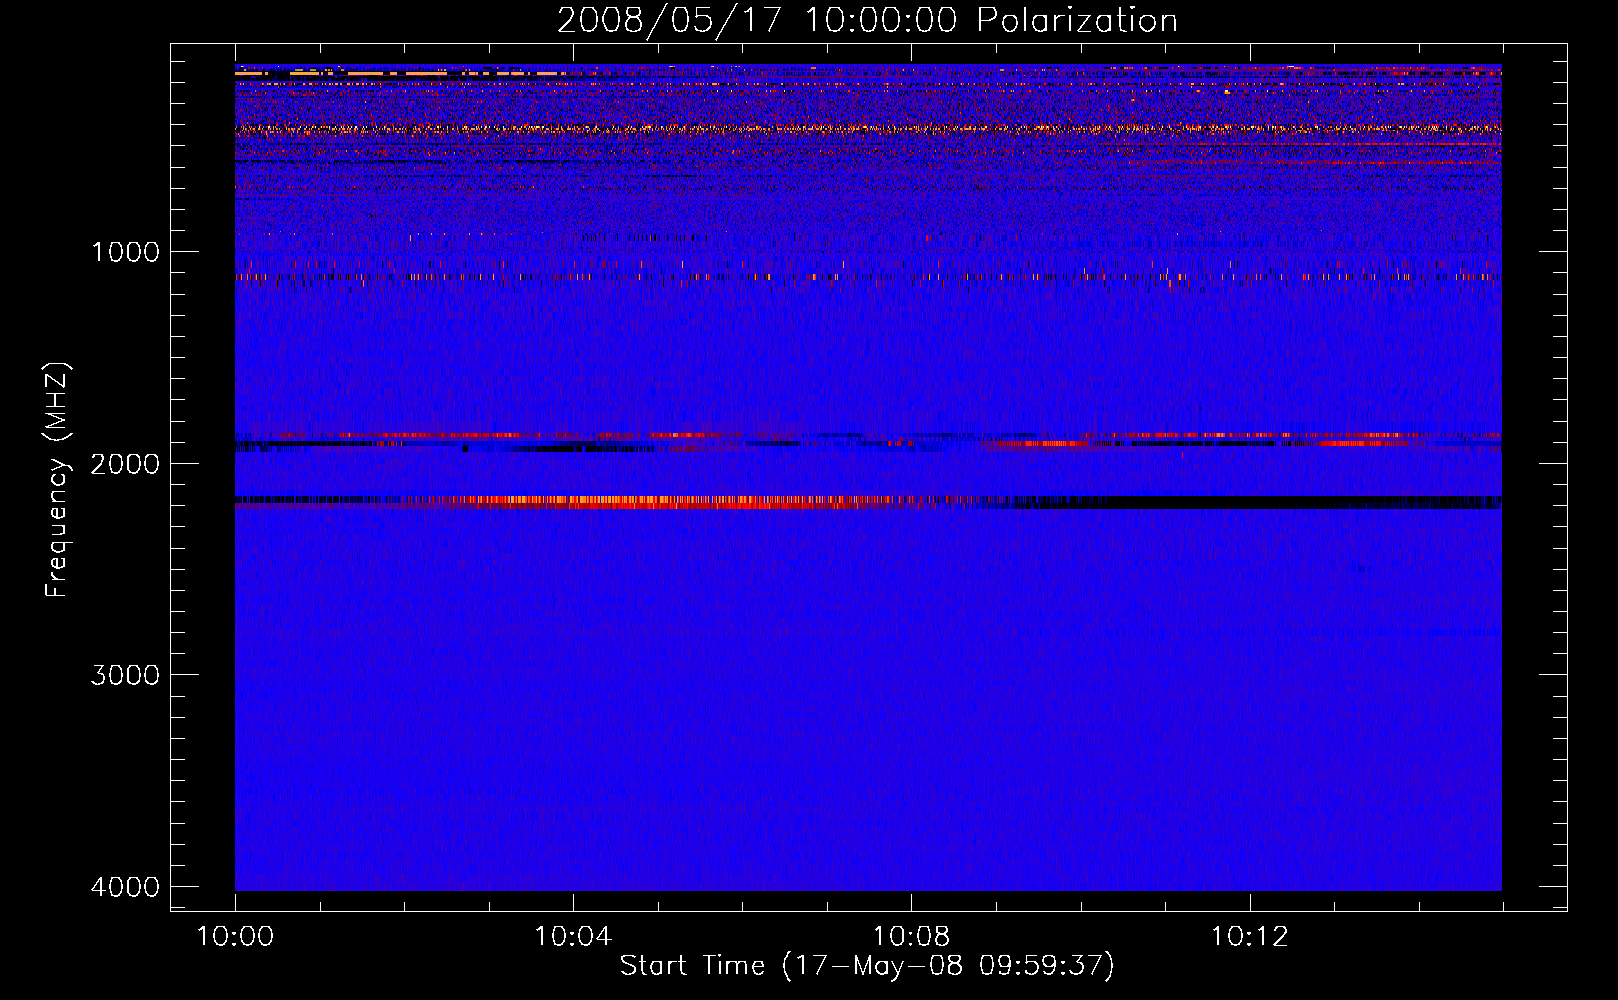1618x1000 pixels.
Task: Click the 10:08 time tick label
Action: pyautogui.click(x=911, y=937)
